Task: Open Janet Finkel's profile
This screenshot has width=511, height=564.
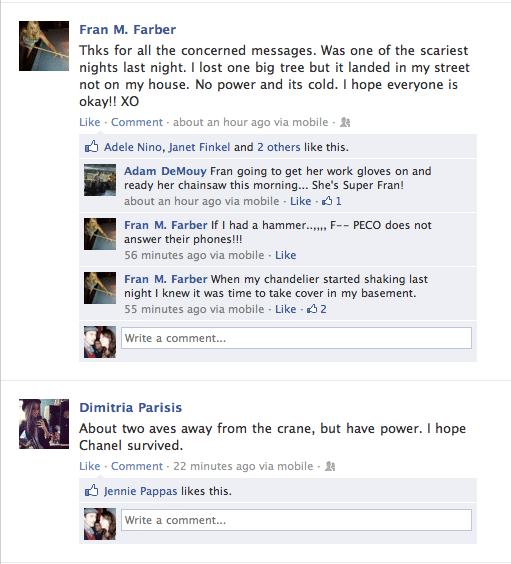Action: (x=199, y=147)
